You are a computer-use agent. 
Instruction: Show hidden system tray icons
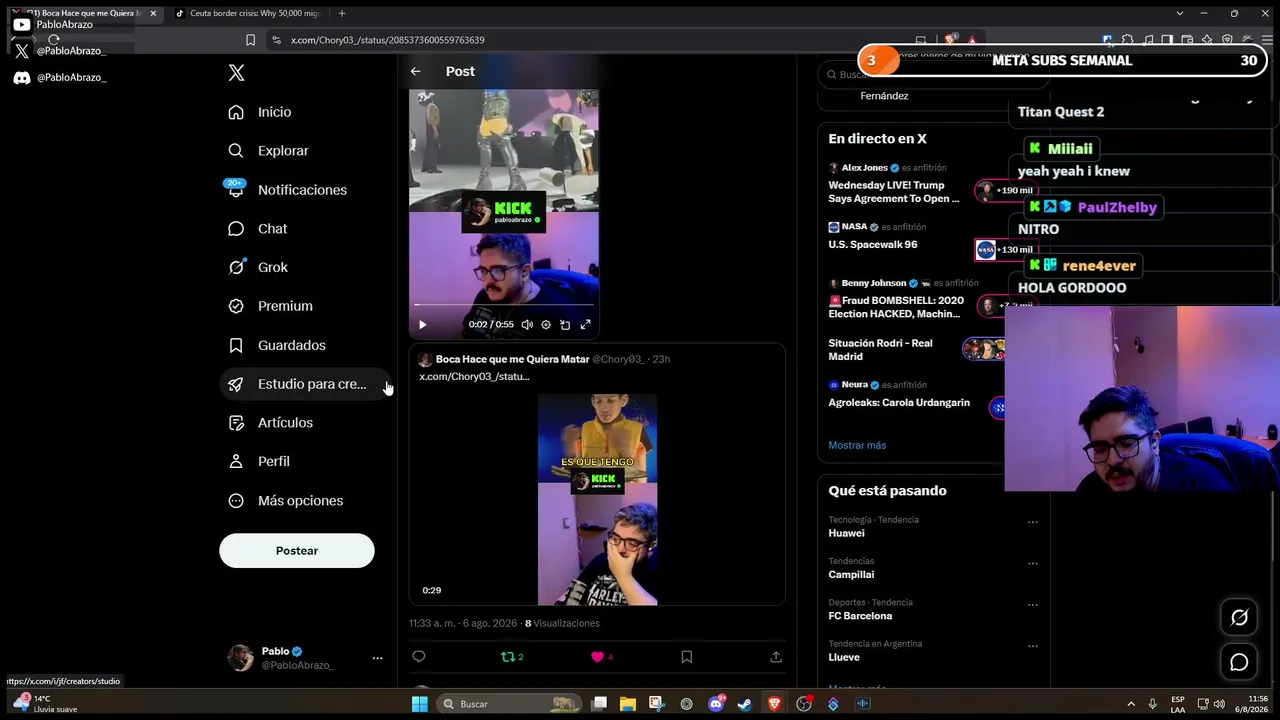tap(1131, 704)
